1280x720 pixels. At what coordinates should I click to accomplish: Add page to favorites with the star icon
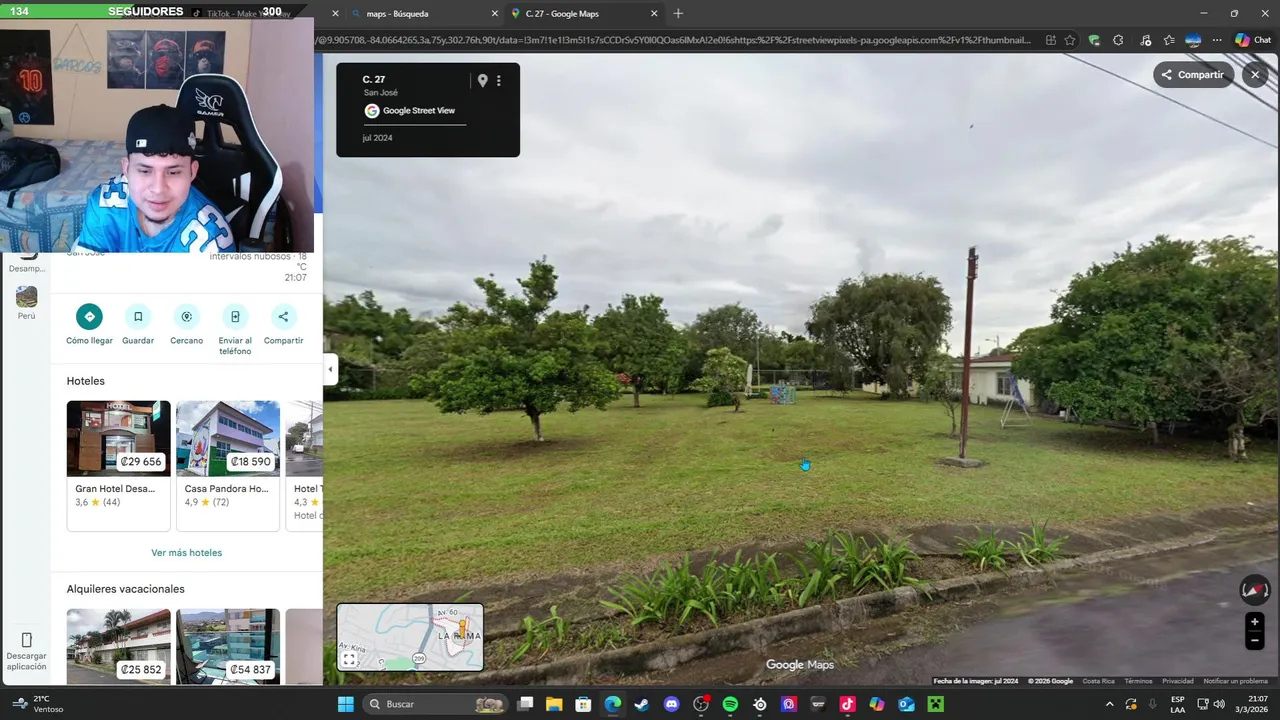pyautogui.click(x=1070, y=40)
